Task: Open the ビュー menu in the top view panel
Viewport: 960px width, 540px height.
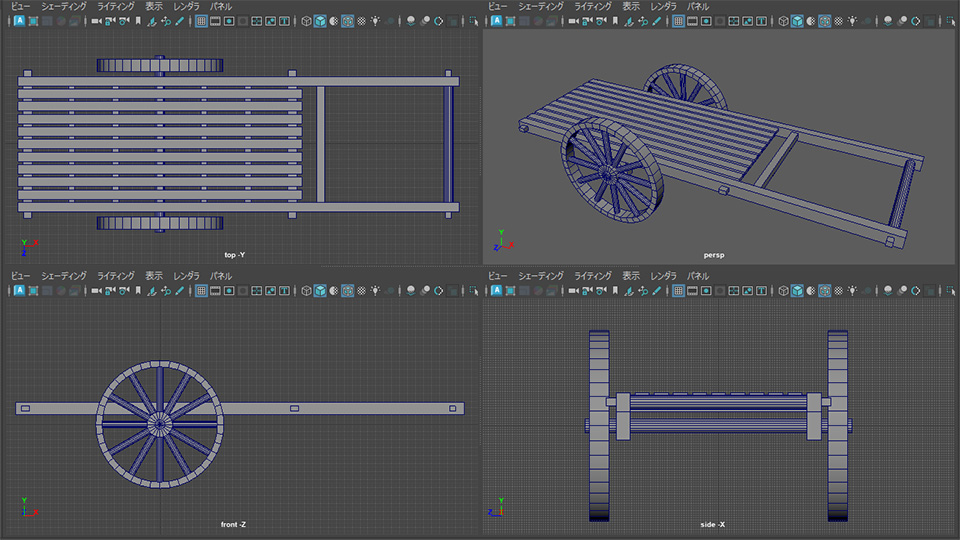Action: pos(20,6)
